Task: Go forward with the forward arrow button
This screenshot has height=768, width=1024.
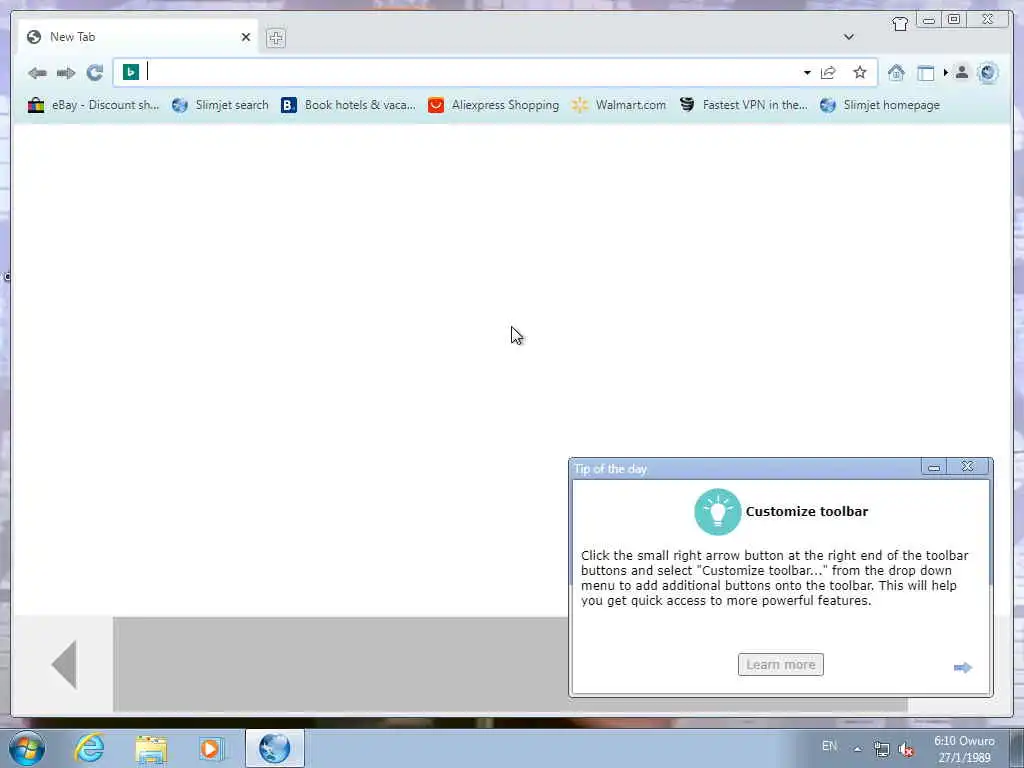Action: pyautogui.click(x=66, y=73)
